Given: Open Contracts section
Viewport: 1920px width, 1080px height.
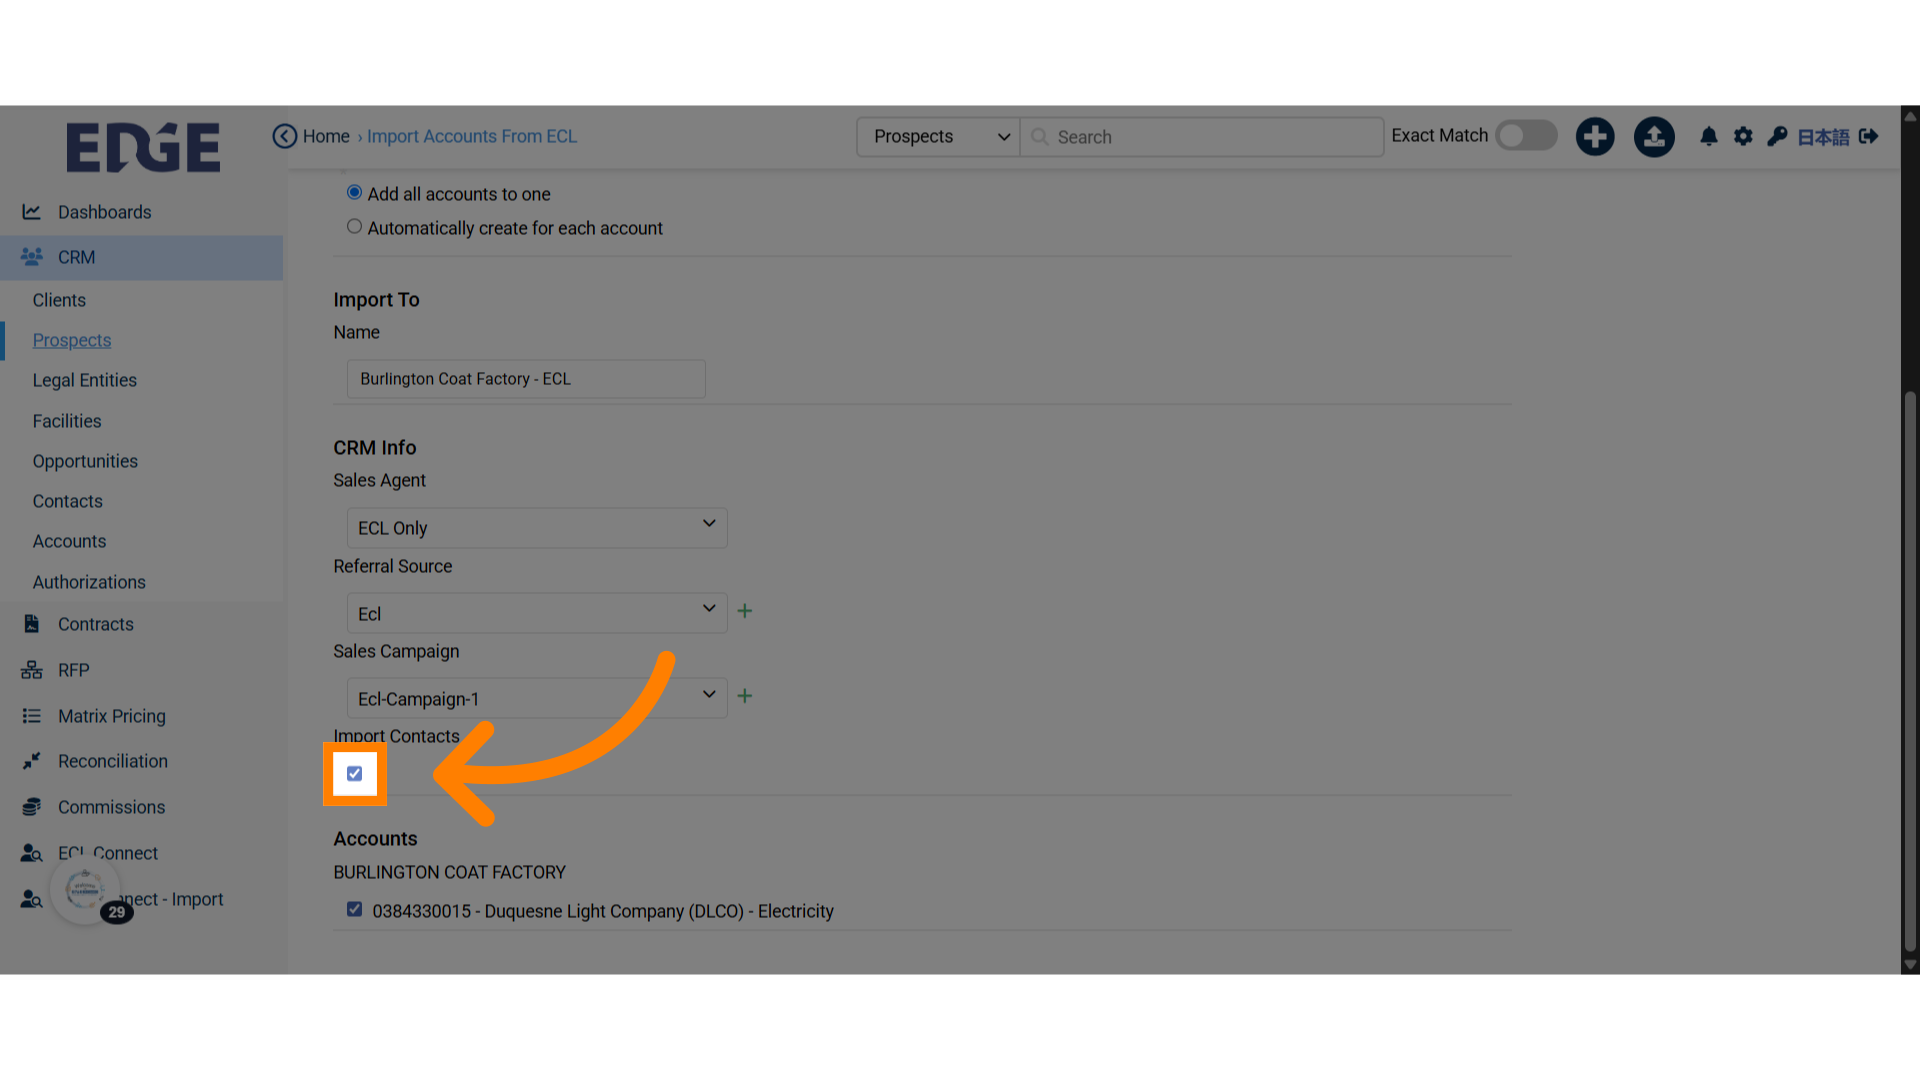Looking at the screenshot, I should [96, 624].
